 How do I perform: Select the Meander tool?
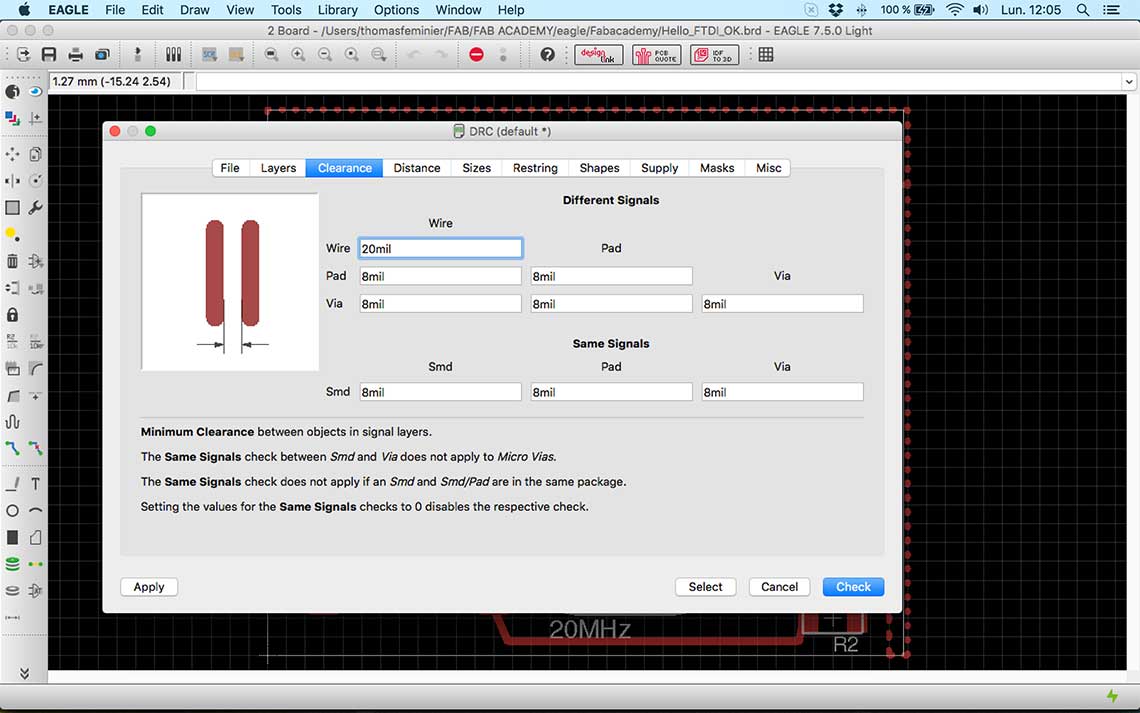12,422
